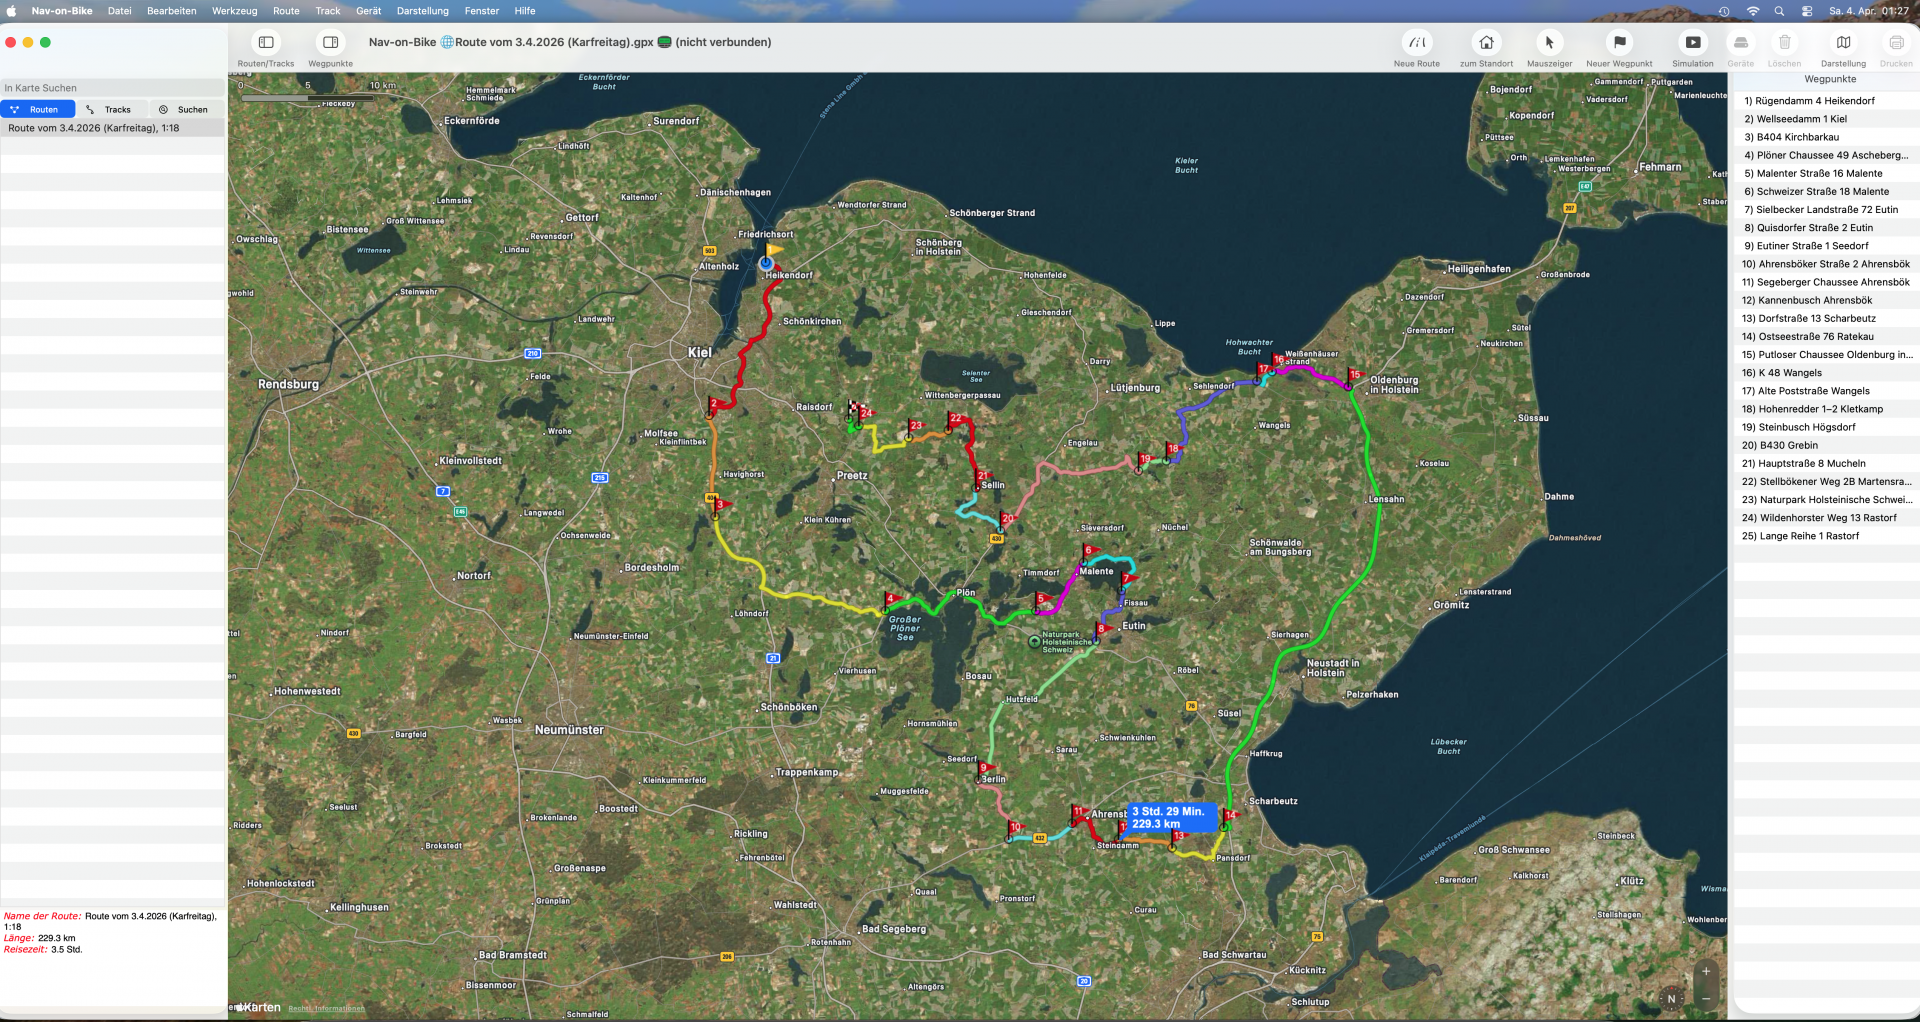Open the Gerät menu
Viewport: 1920px width, 1022px height.
tap(368, 11)
